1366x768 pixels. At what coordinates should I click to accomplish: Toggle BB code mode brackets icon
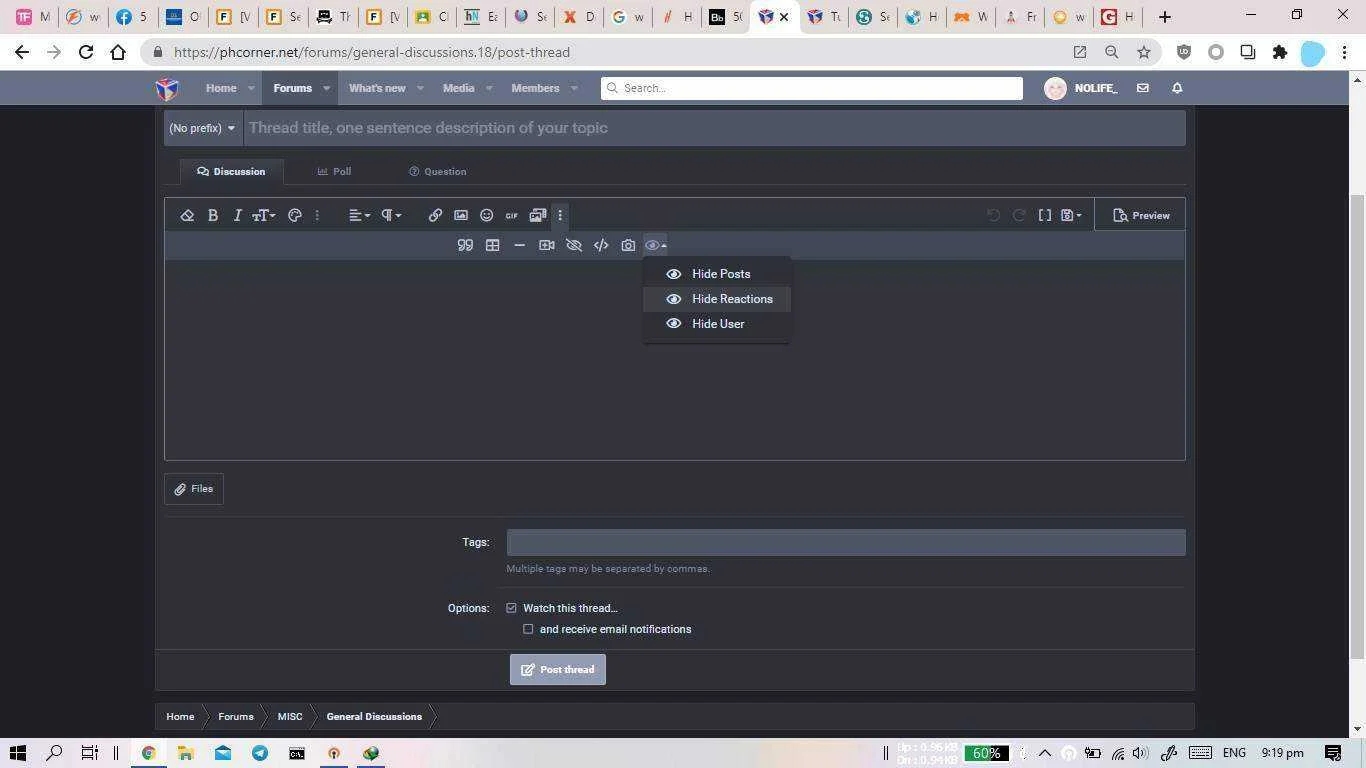tap(1045, 215)
